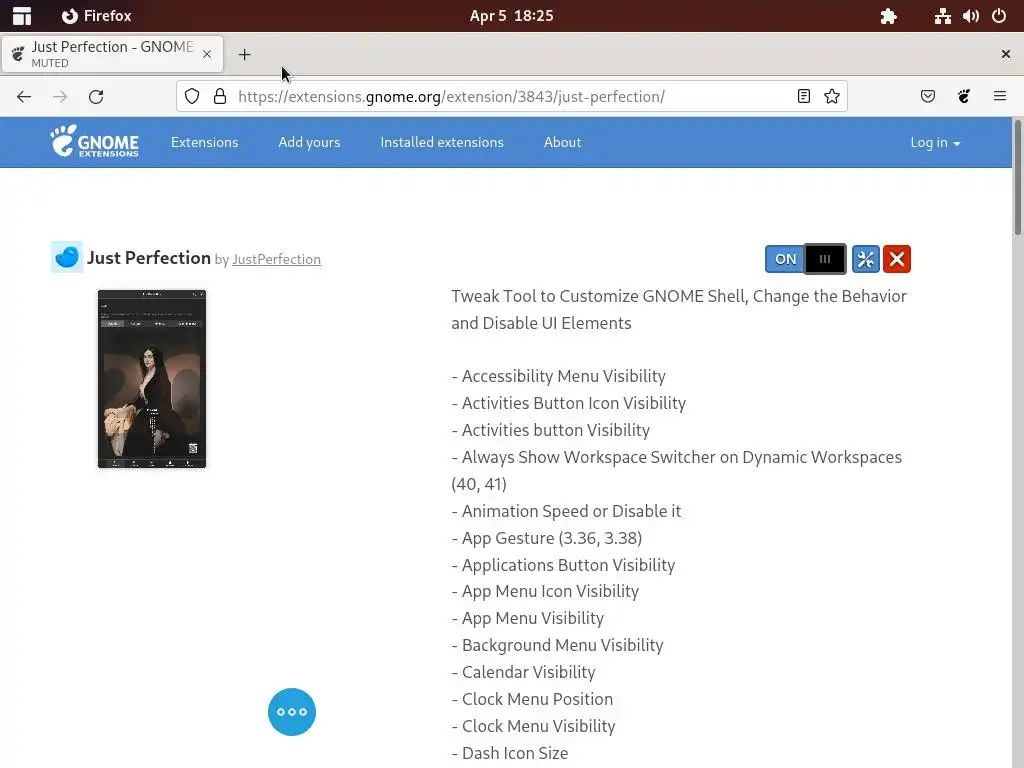Open the extension screenshot thumbnail
This screenshot has width=1024, height=768.
click(152, 379)
